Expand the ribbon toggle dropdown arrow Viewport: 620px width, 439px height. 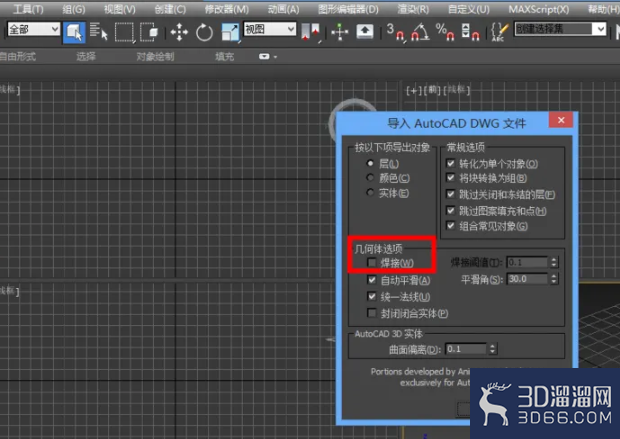click(275, 57)
